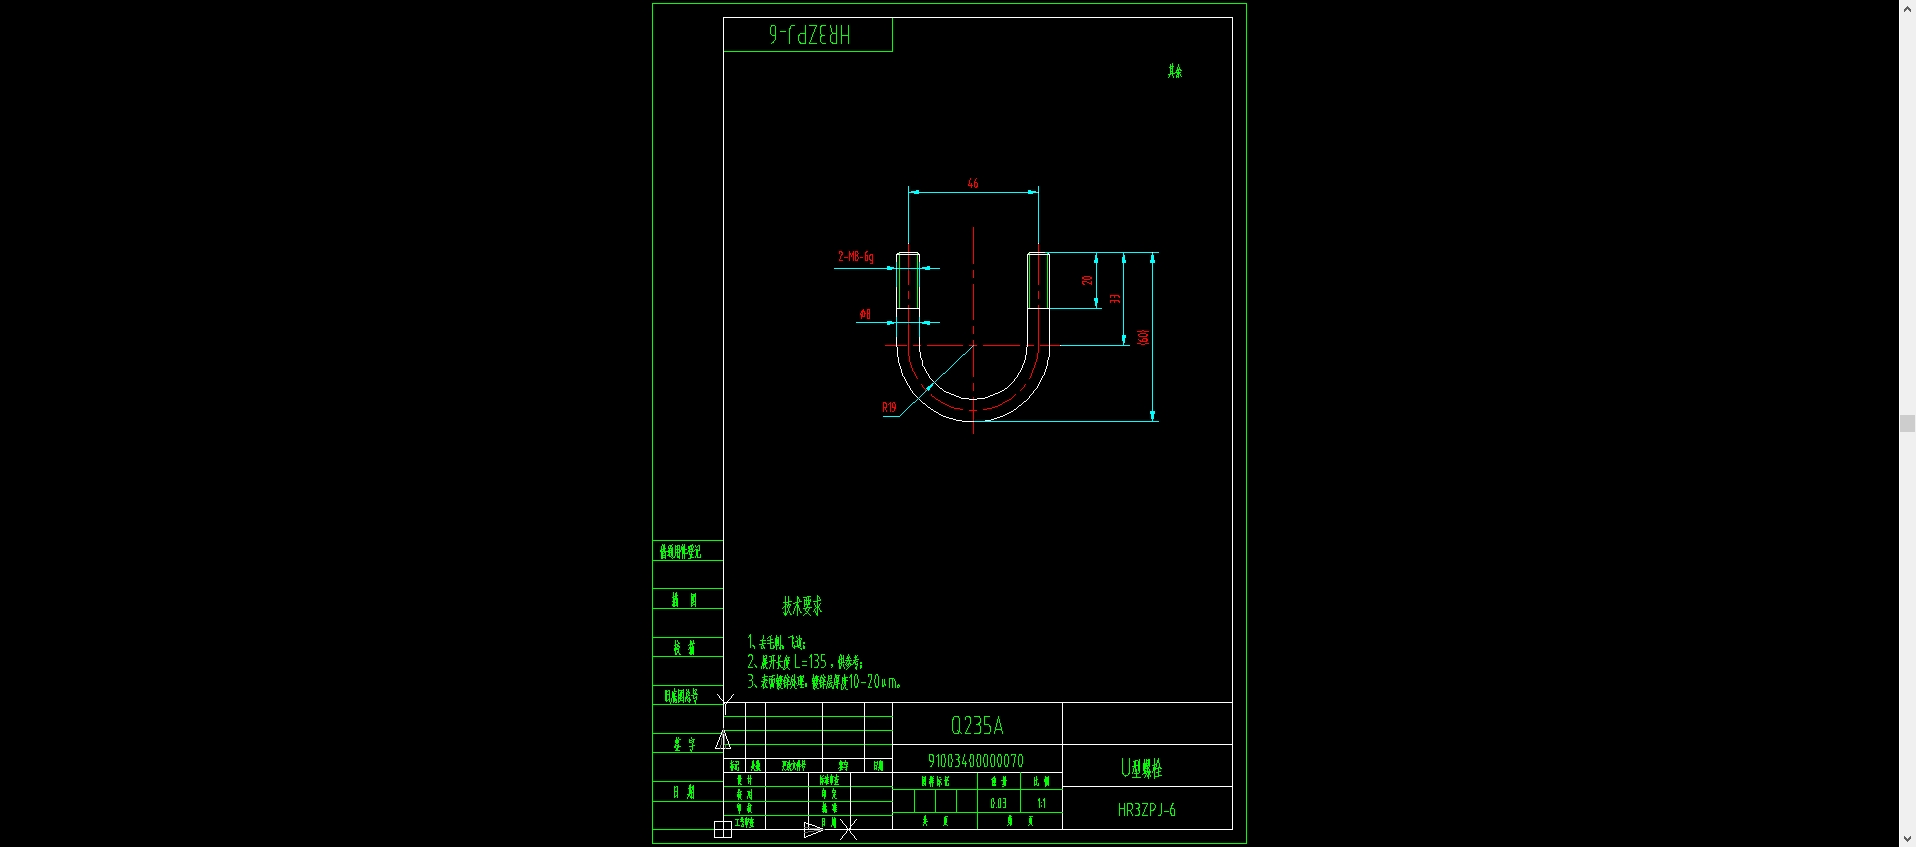Screen dimensions: 1916x847
Task: Click the vertical scrollbar thumb
Action: tap(1907, 423)
